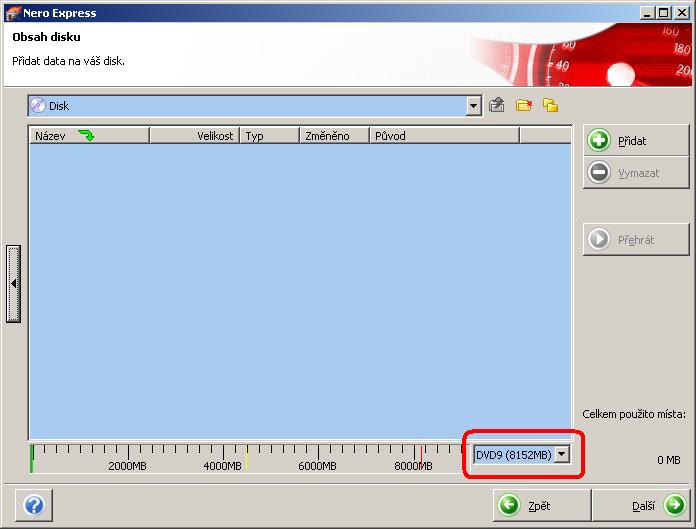Screen dimensions: 696x529
Task: Open help with the question mark button
Action: [34, 505]
